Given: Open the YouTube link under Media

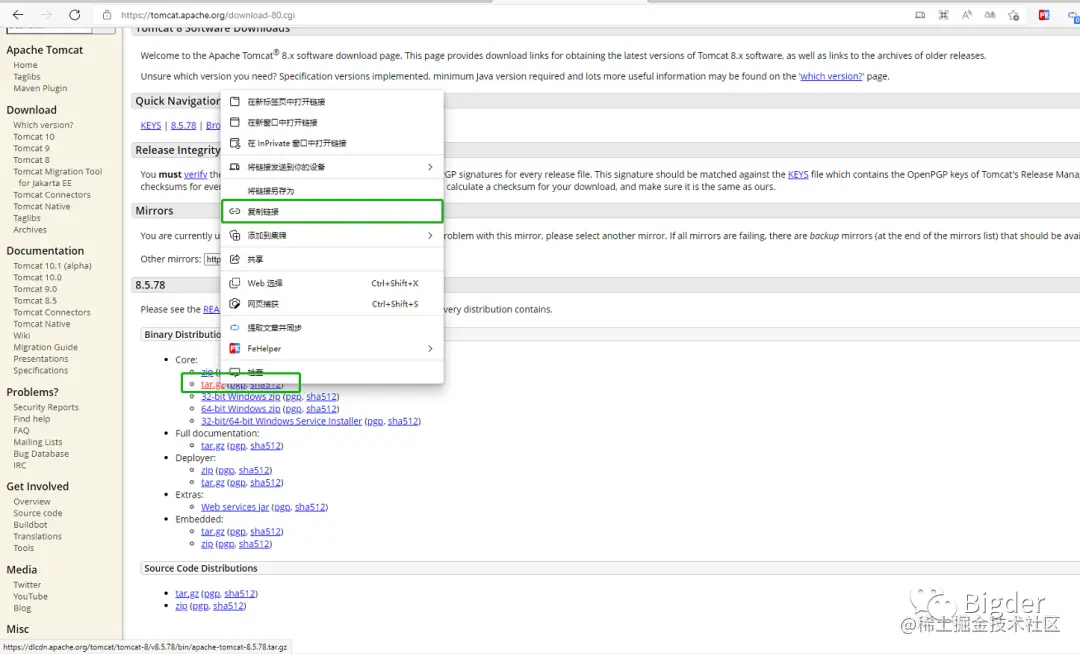Looking at the screenshot, I should (30, 596).
